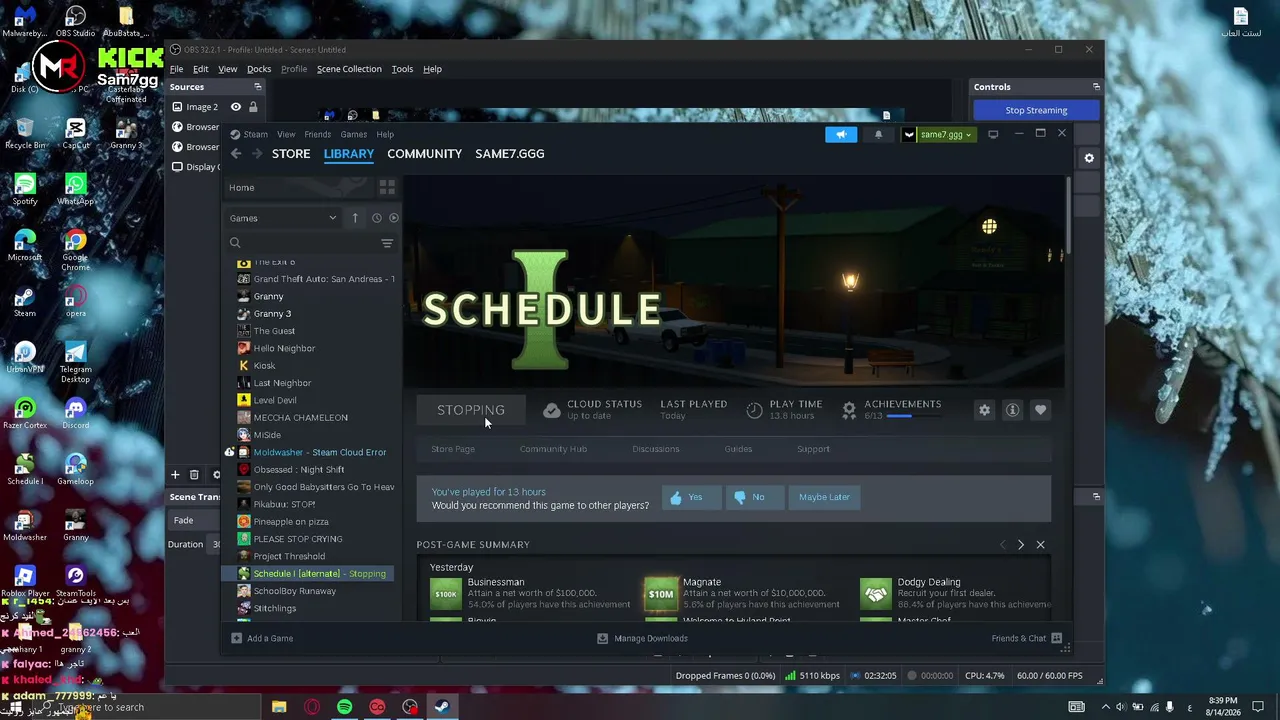This screenshot has width=1280, height=720.
Task: Toggle lock on Image 2 source
Action: click(x=253, y=107)
